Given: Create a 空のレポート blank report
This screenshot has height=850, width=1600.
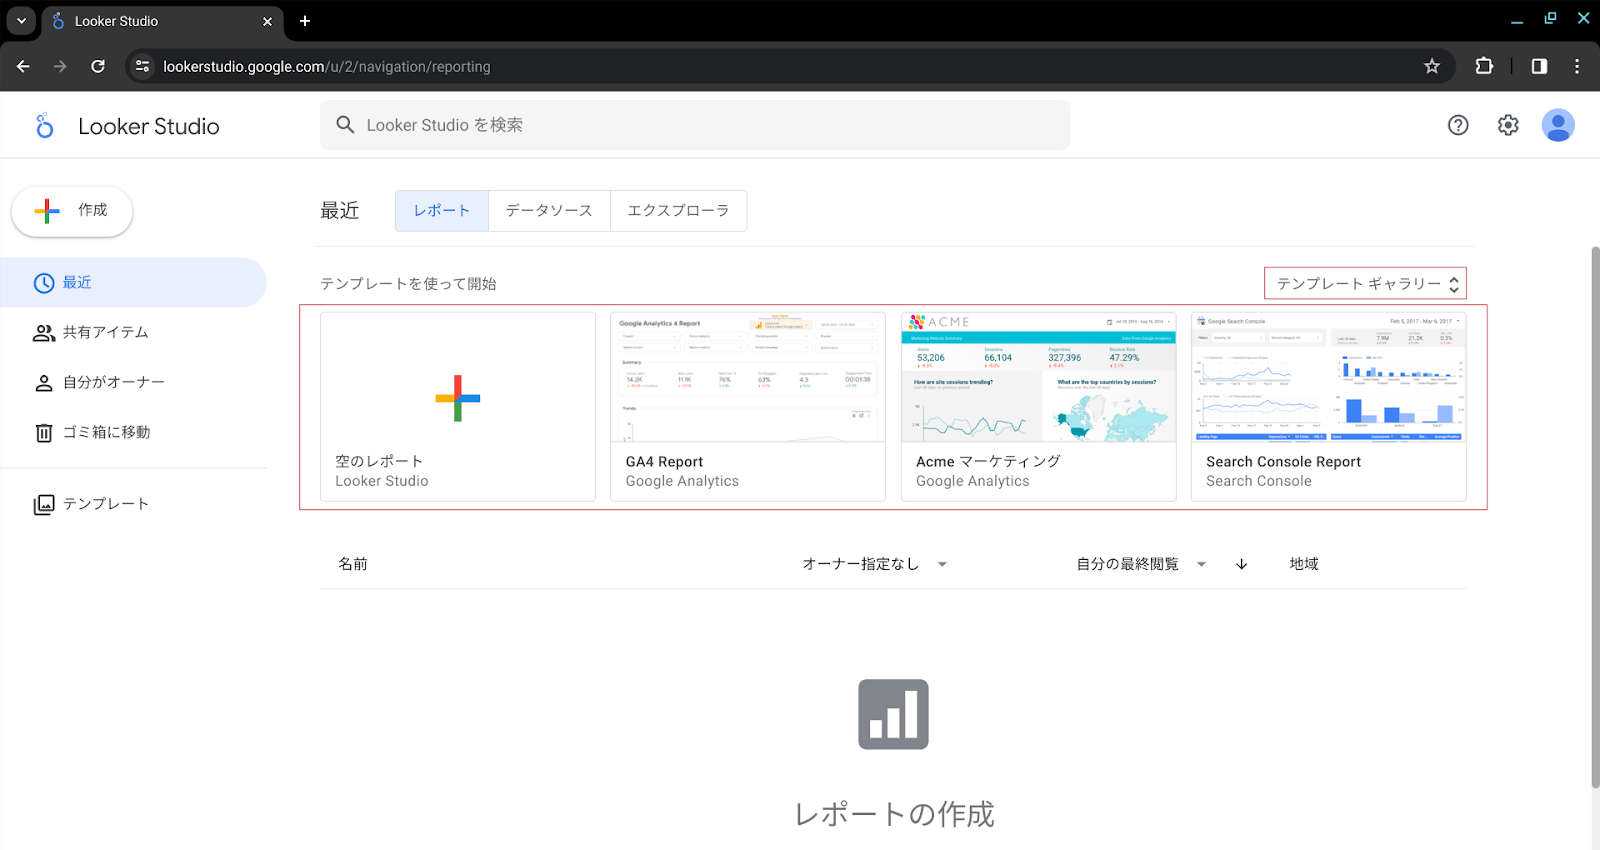Looking at the screenshot, I should 458,407.
